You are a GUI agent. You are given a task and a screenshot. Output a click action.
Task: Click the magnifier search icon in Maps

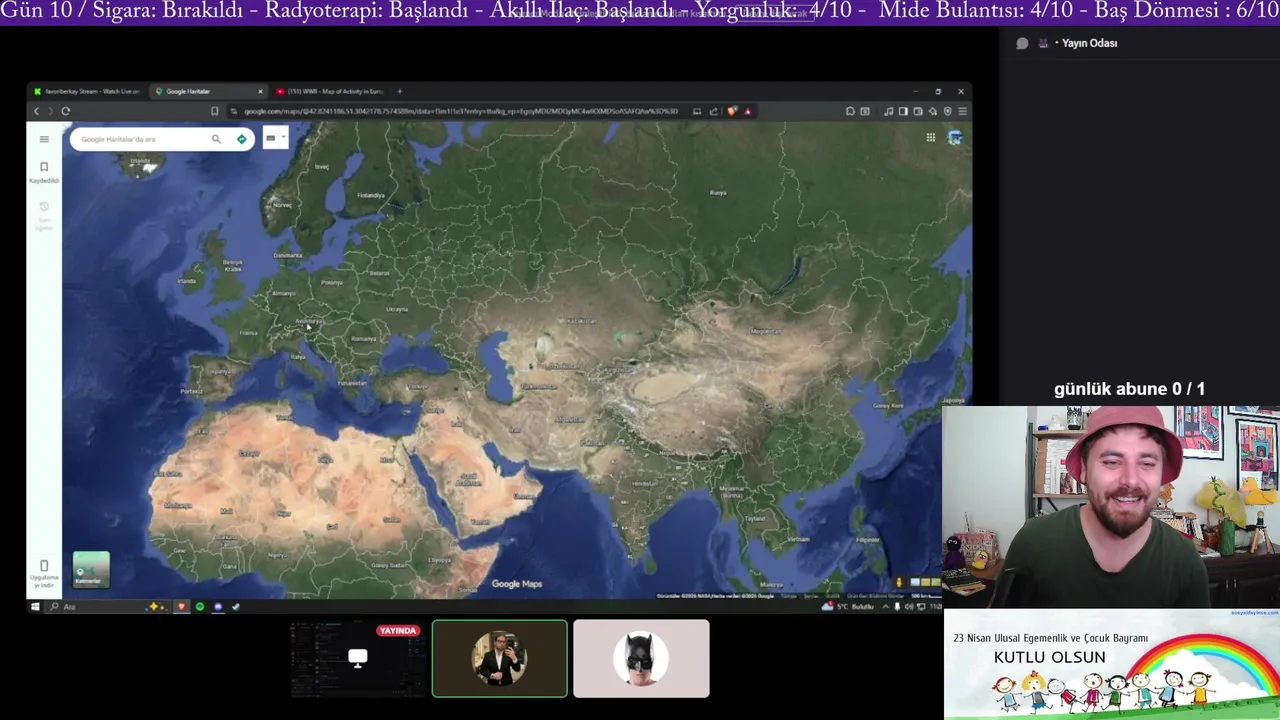216,139
